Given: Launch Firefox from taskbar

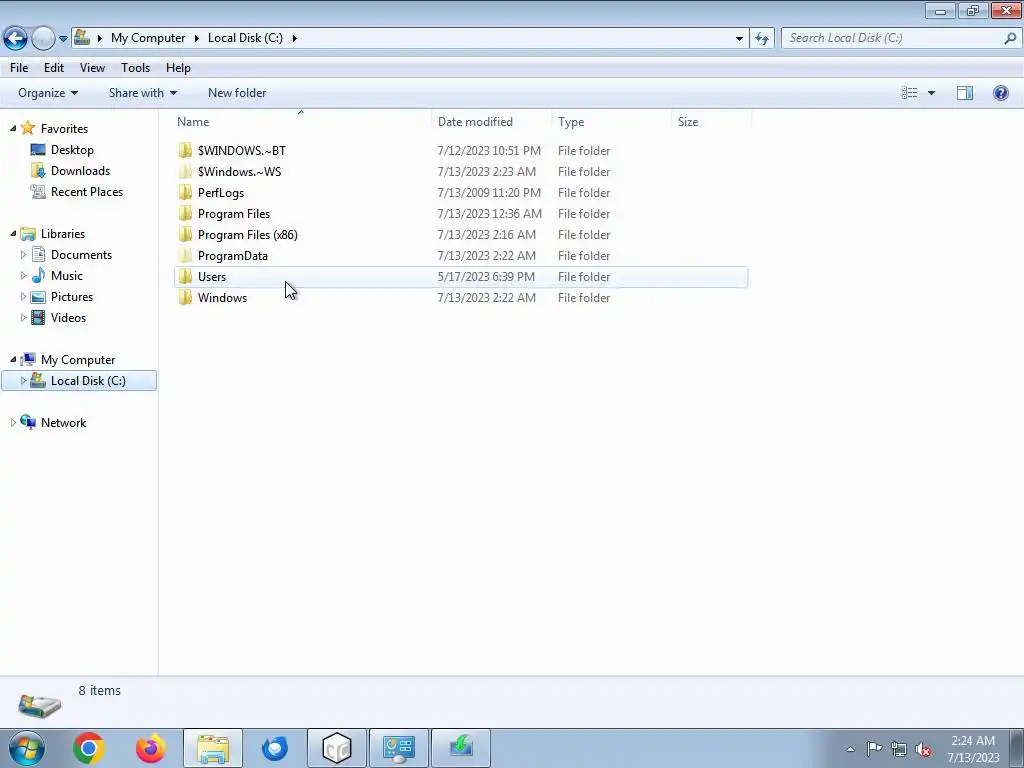Looking at the screenshot, I should pyautogui.click(x=150, y=748).
